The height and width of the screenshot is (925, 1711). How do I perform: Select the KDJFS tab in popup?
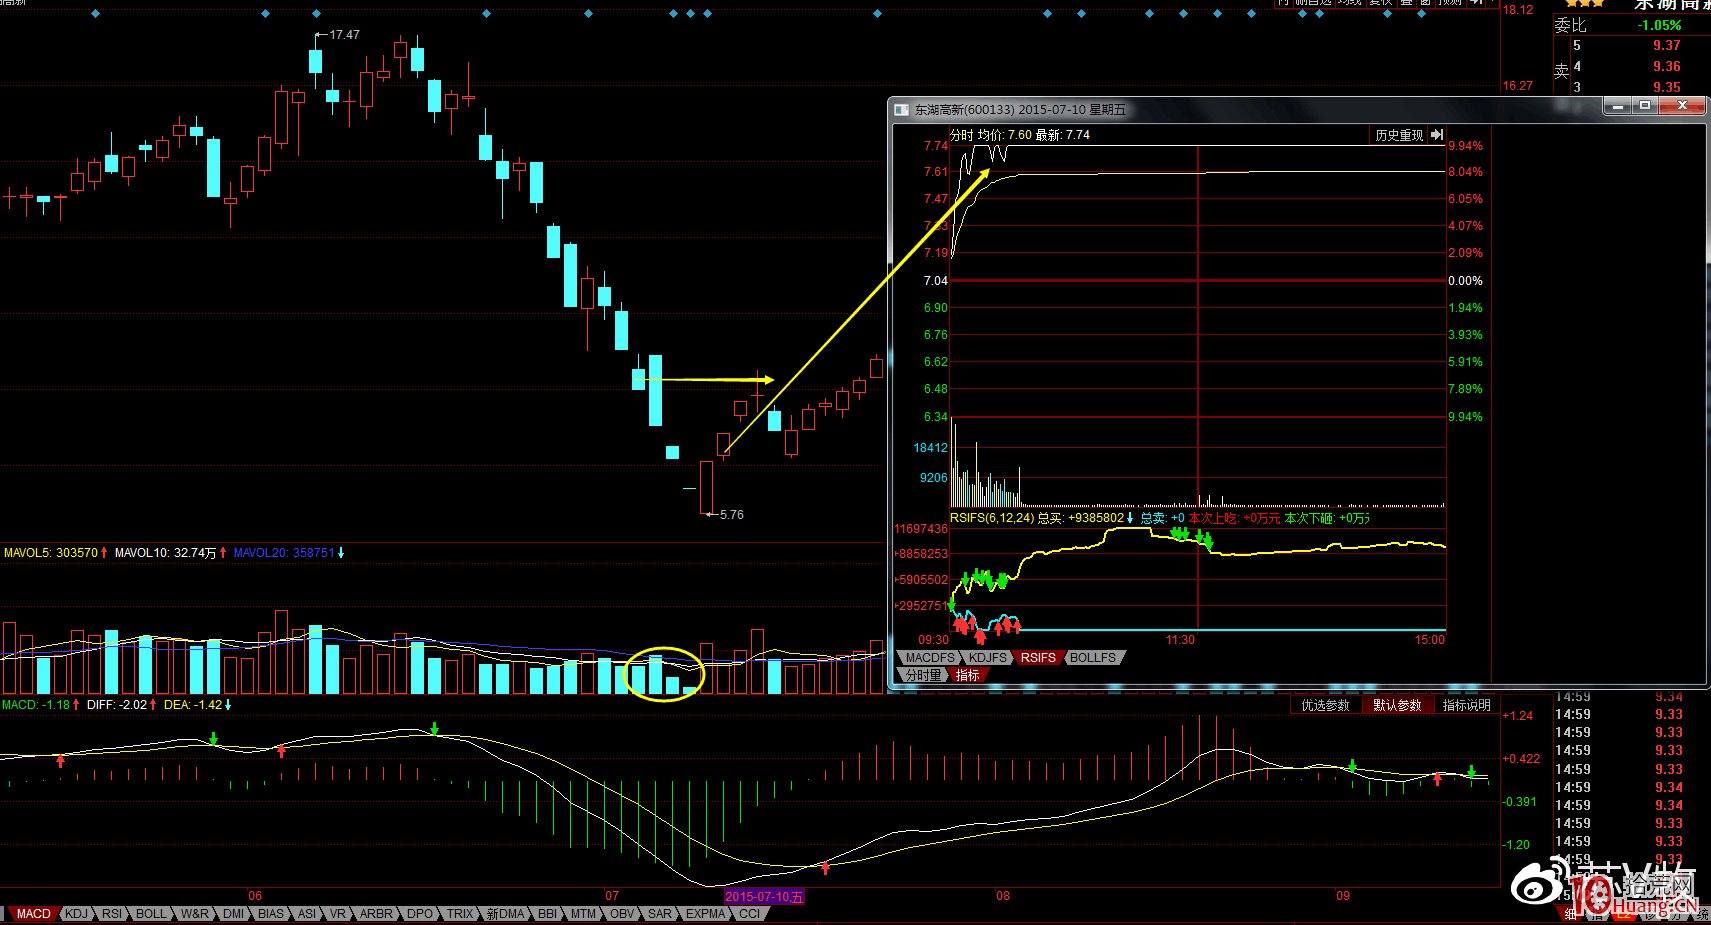point(988,658)
